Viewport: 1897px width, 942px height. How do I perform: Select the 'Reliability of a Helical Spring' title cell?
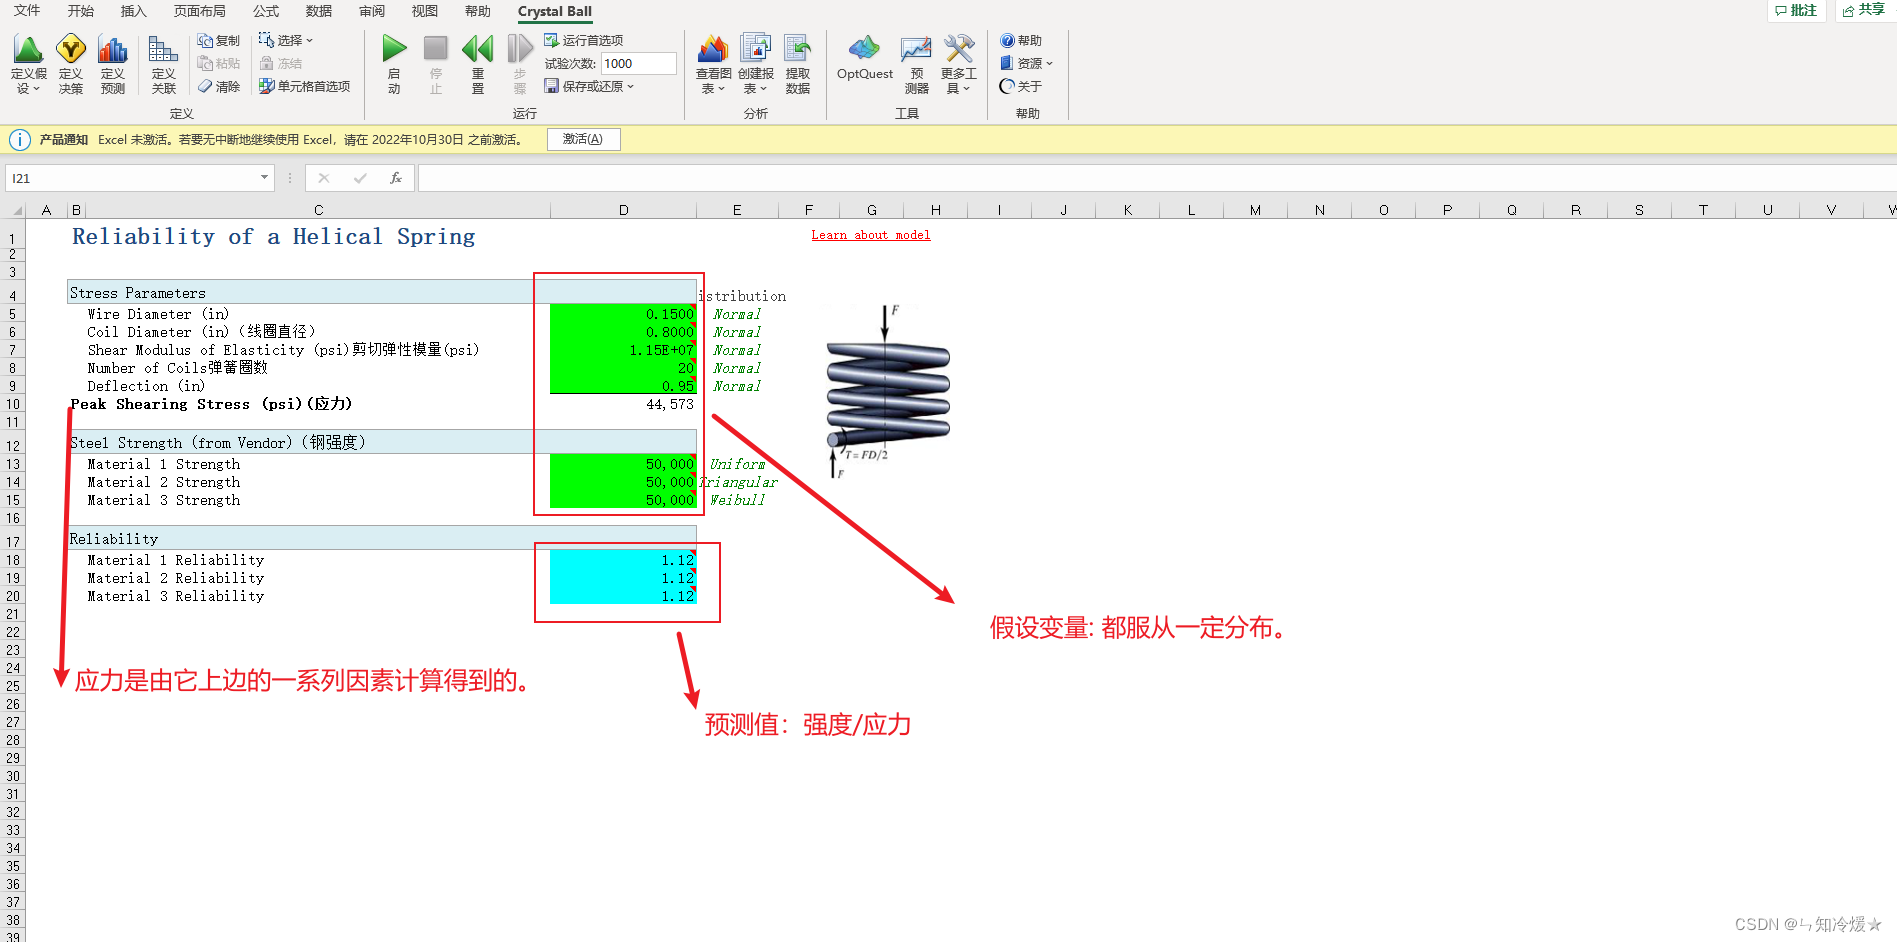[274, 236]
